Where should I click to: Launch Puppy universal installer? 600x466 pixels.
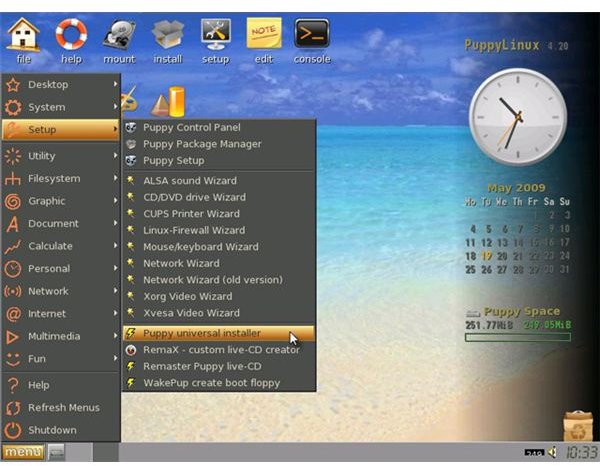[x=219, y=333]
